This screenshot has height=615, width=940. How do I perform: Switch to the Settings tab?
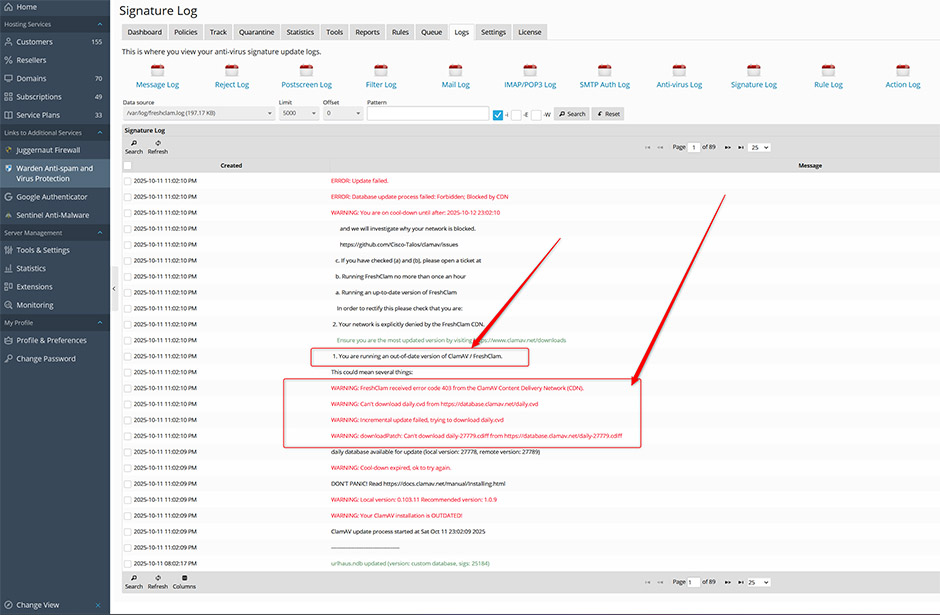[x=493, y=32]
